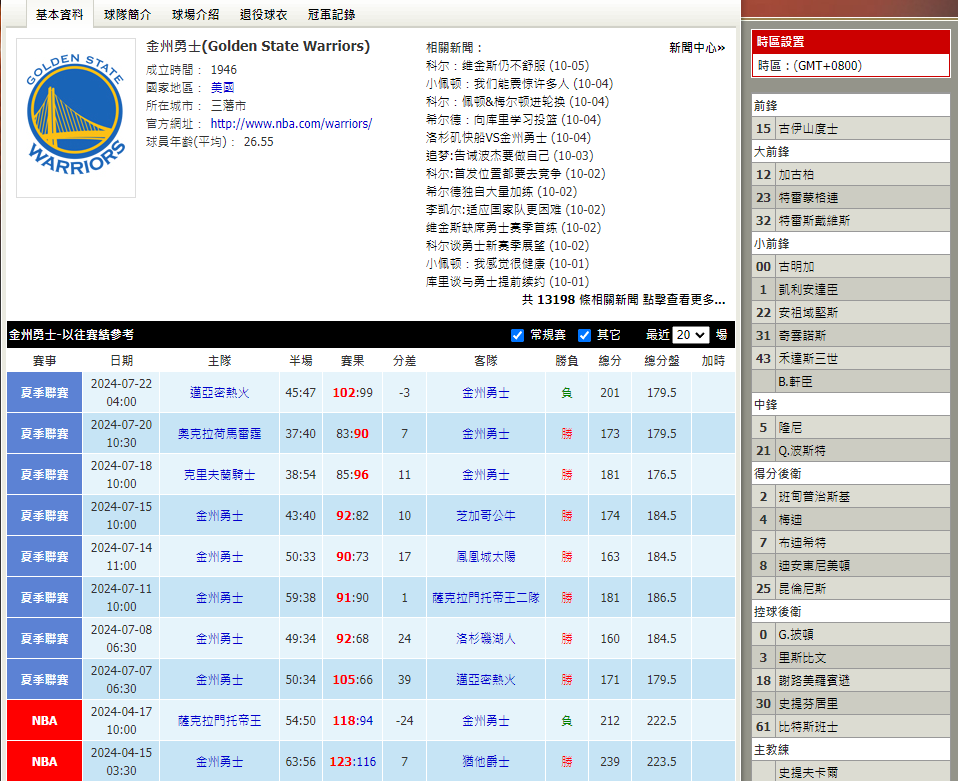Click 點擊查看更多 related news link
958x781 pixels.
click(684, 299)
